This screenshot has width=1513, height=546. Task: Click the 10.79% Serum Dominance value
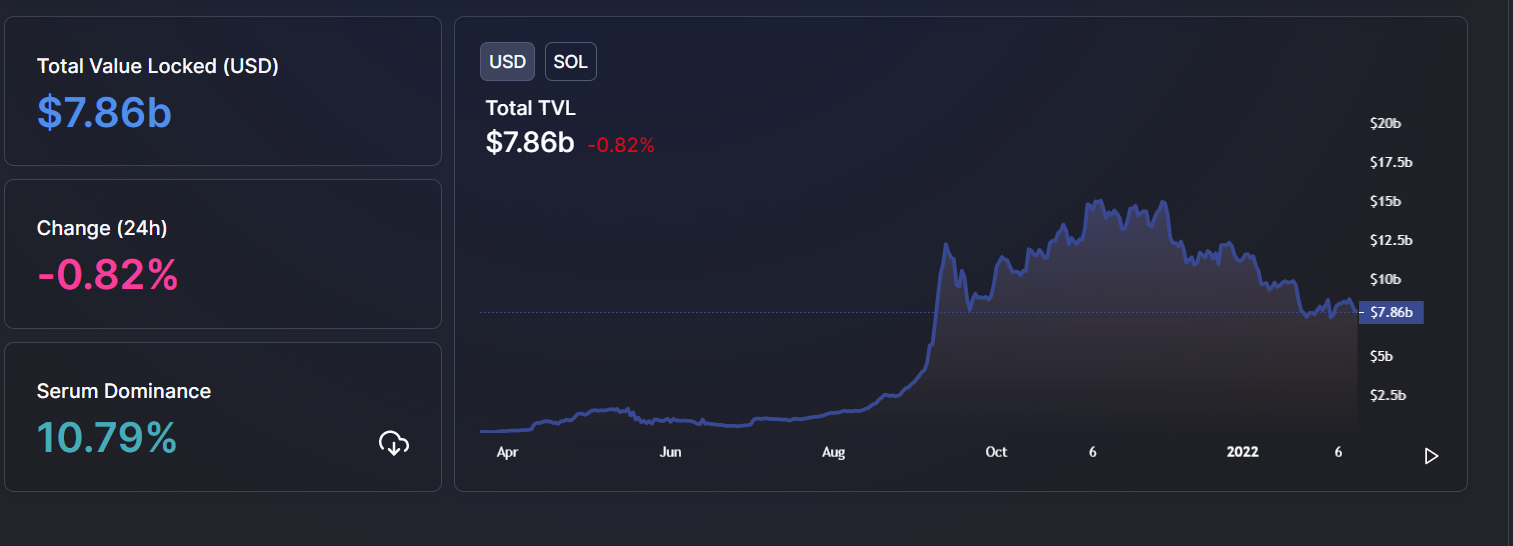(107, 437)
